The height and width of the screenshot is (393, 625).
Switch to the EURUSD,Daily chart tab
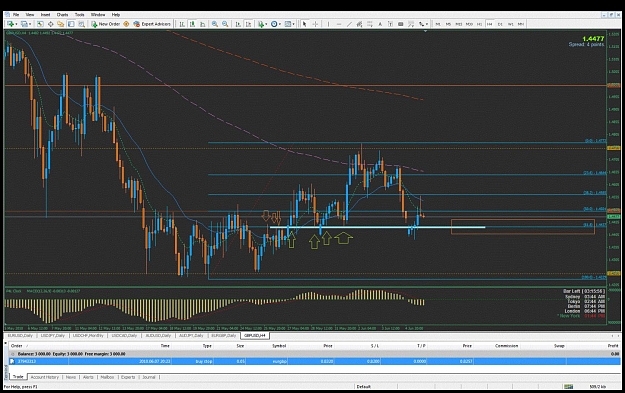(x=20, y=336)
